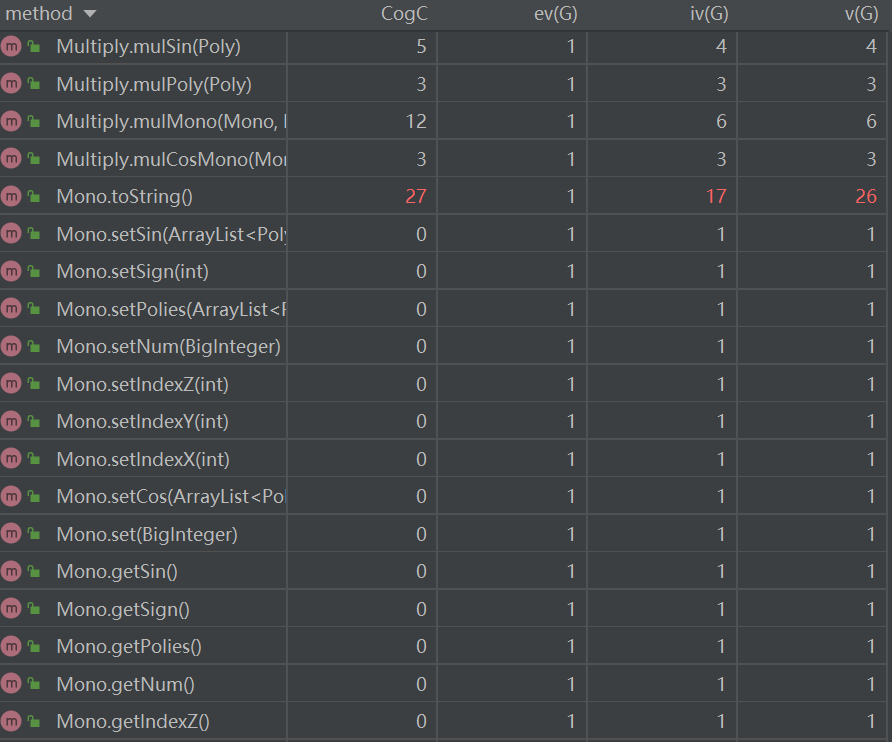The height and width of the screenshot is (742, 892).
Task: Select the Mono.setIndexX(int) method name
Action: (x=143, y=459)
